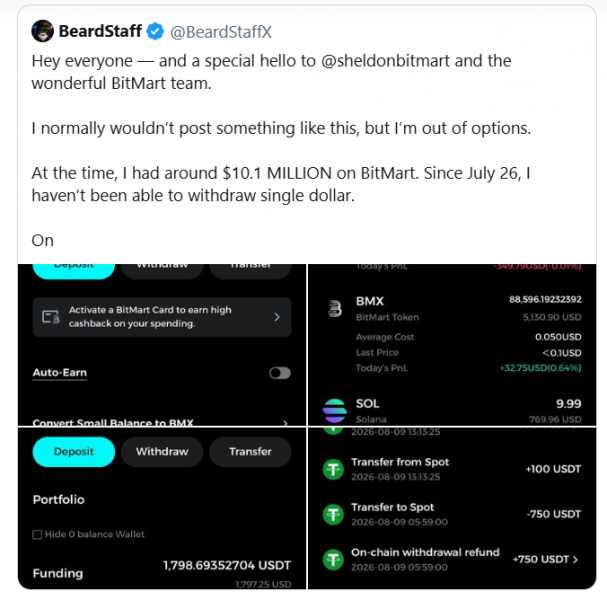Open the @BeardStaffX handle link
The height and width of the screenshot is (600, 607).
point(221,32)
